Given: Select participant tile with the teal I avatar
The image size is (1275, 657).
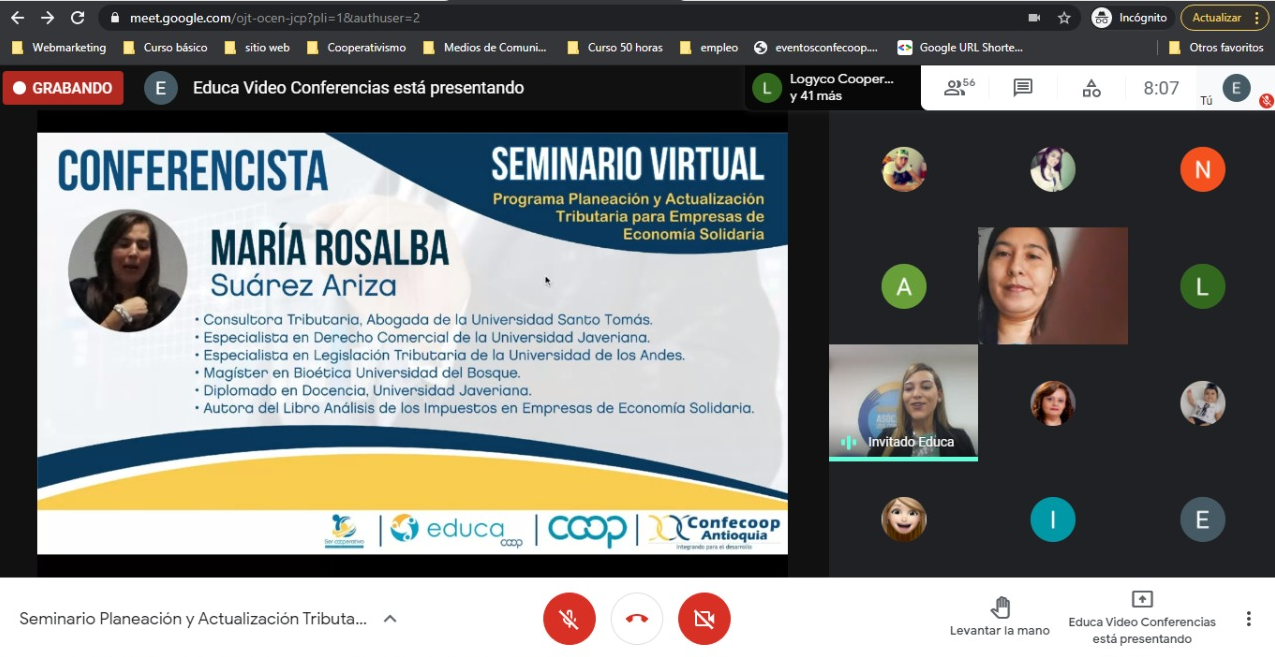Looking at the screenshot, I should (x=1053, y=520).
